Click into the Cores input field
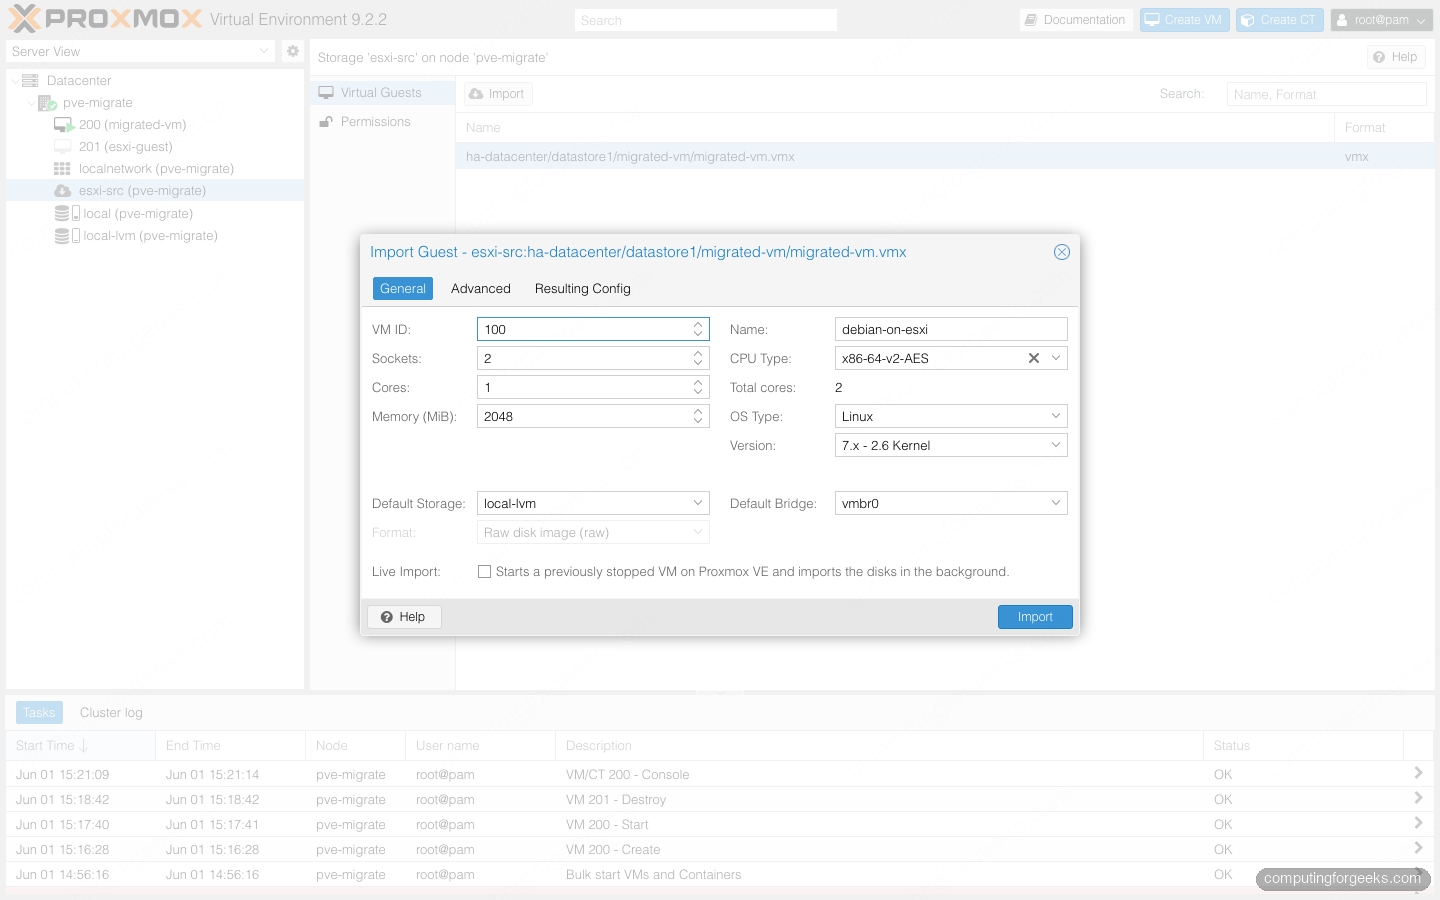The image size is (1440, 900). pos(582,387)
